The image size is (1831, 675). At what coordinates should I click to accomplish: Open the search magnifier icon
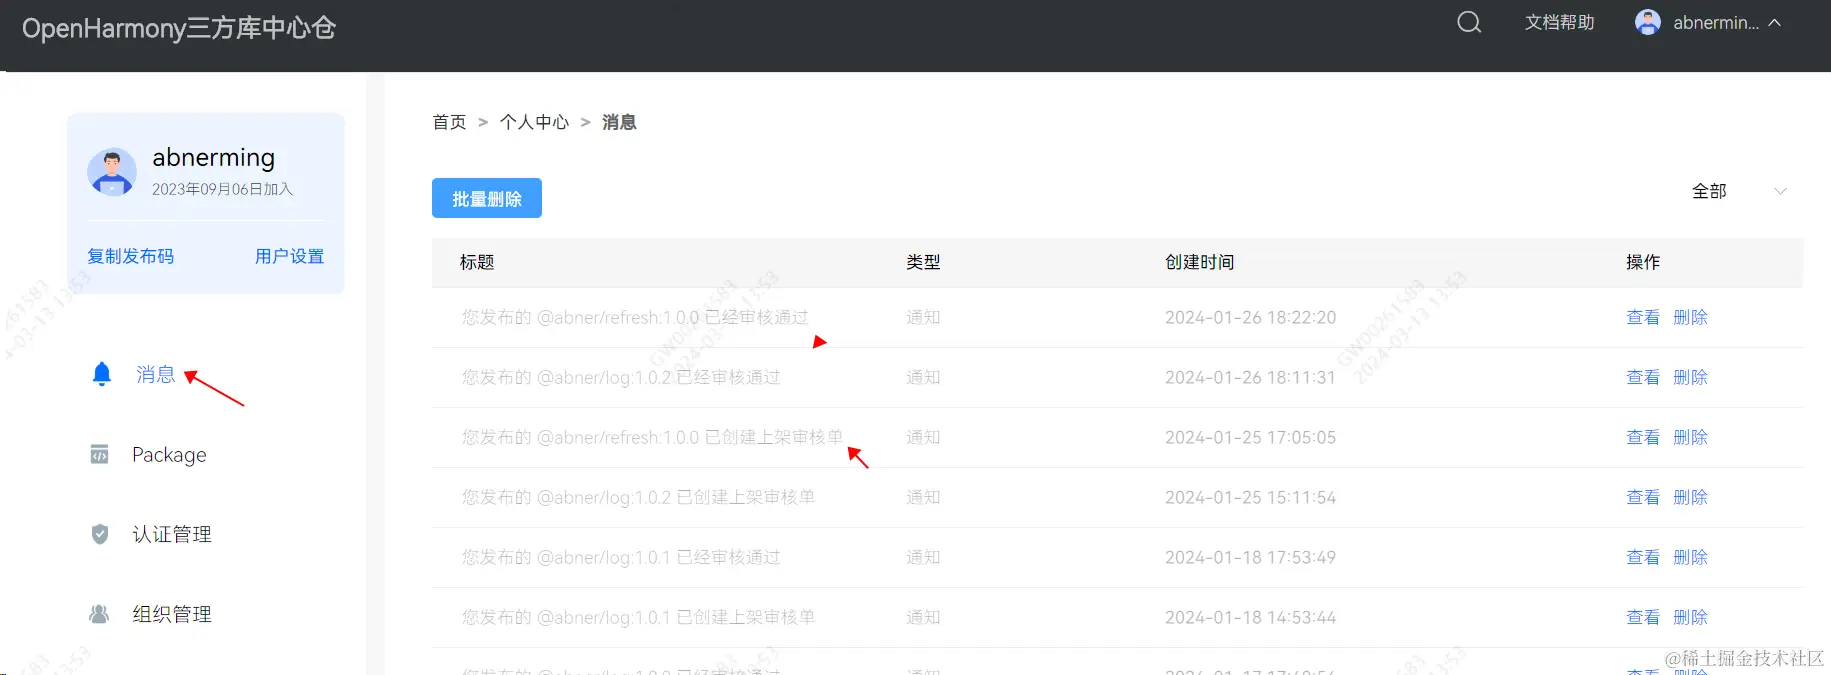[x=1469, y=22]
